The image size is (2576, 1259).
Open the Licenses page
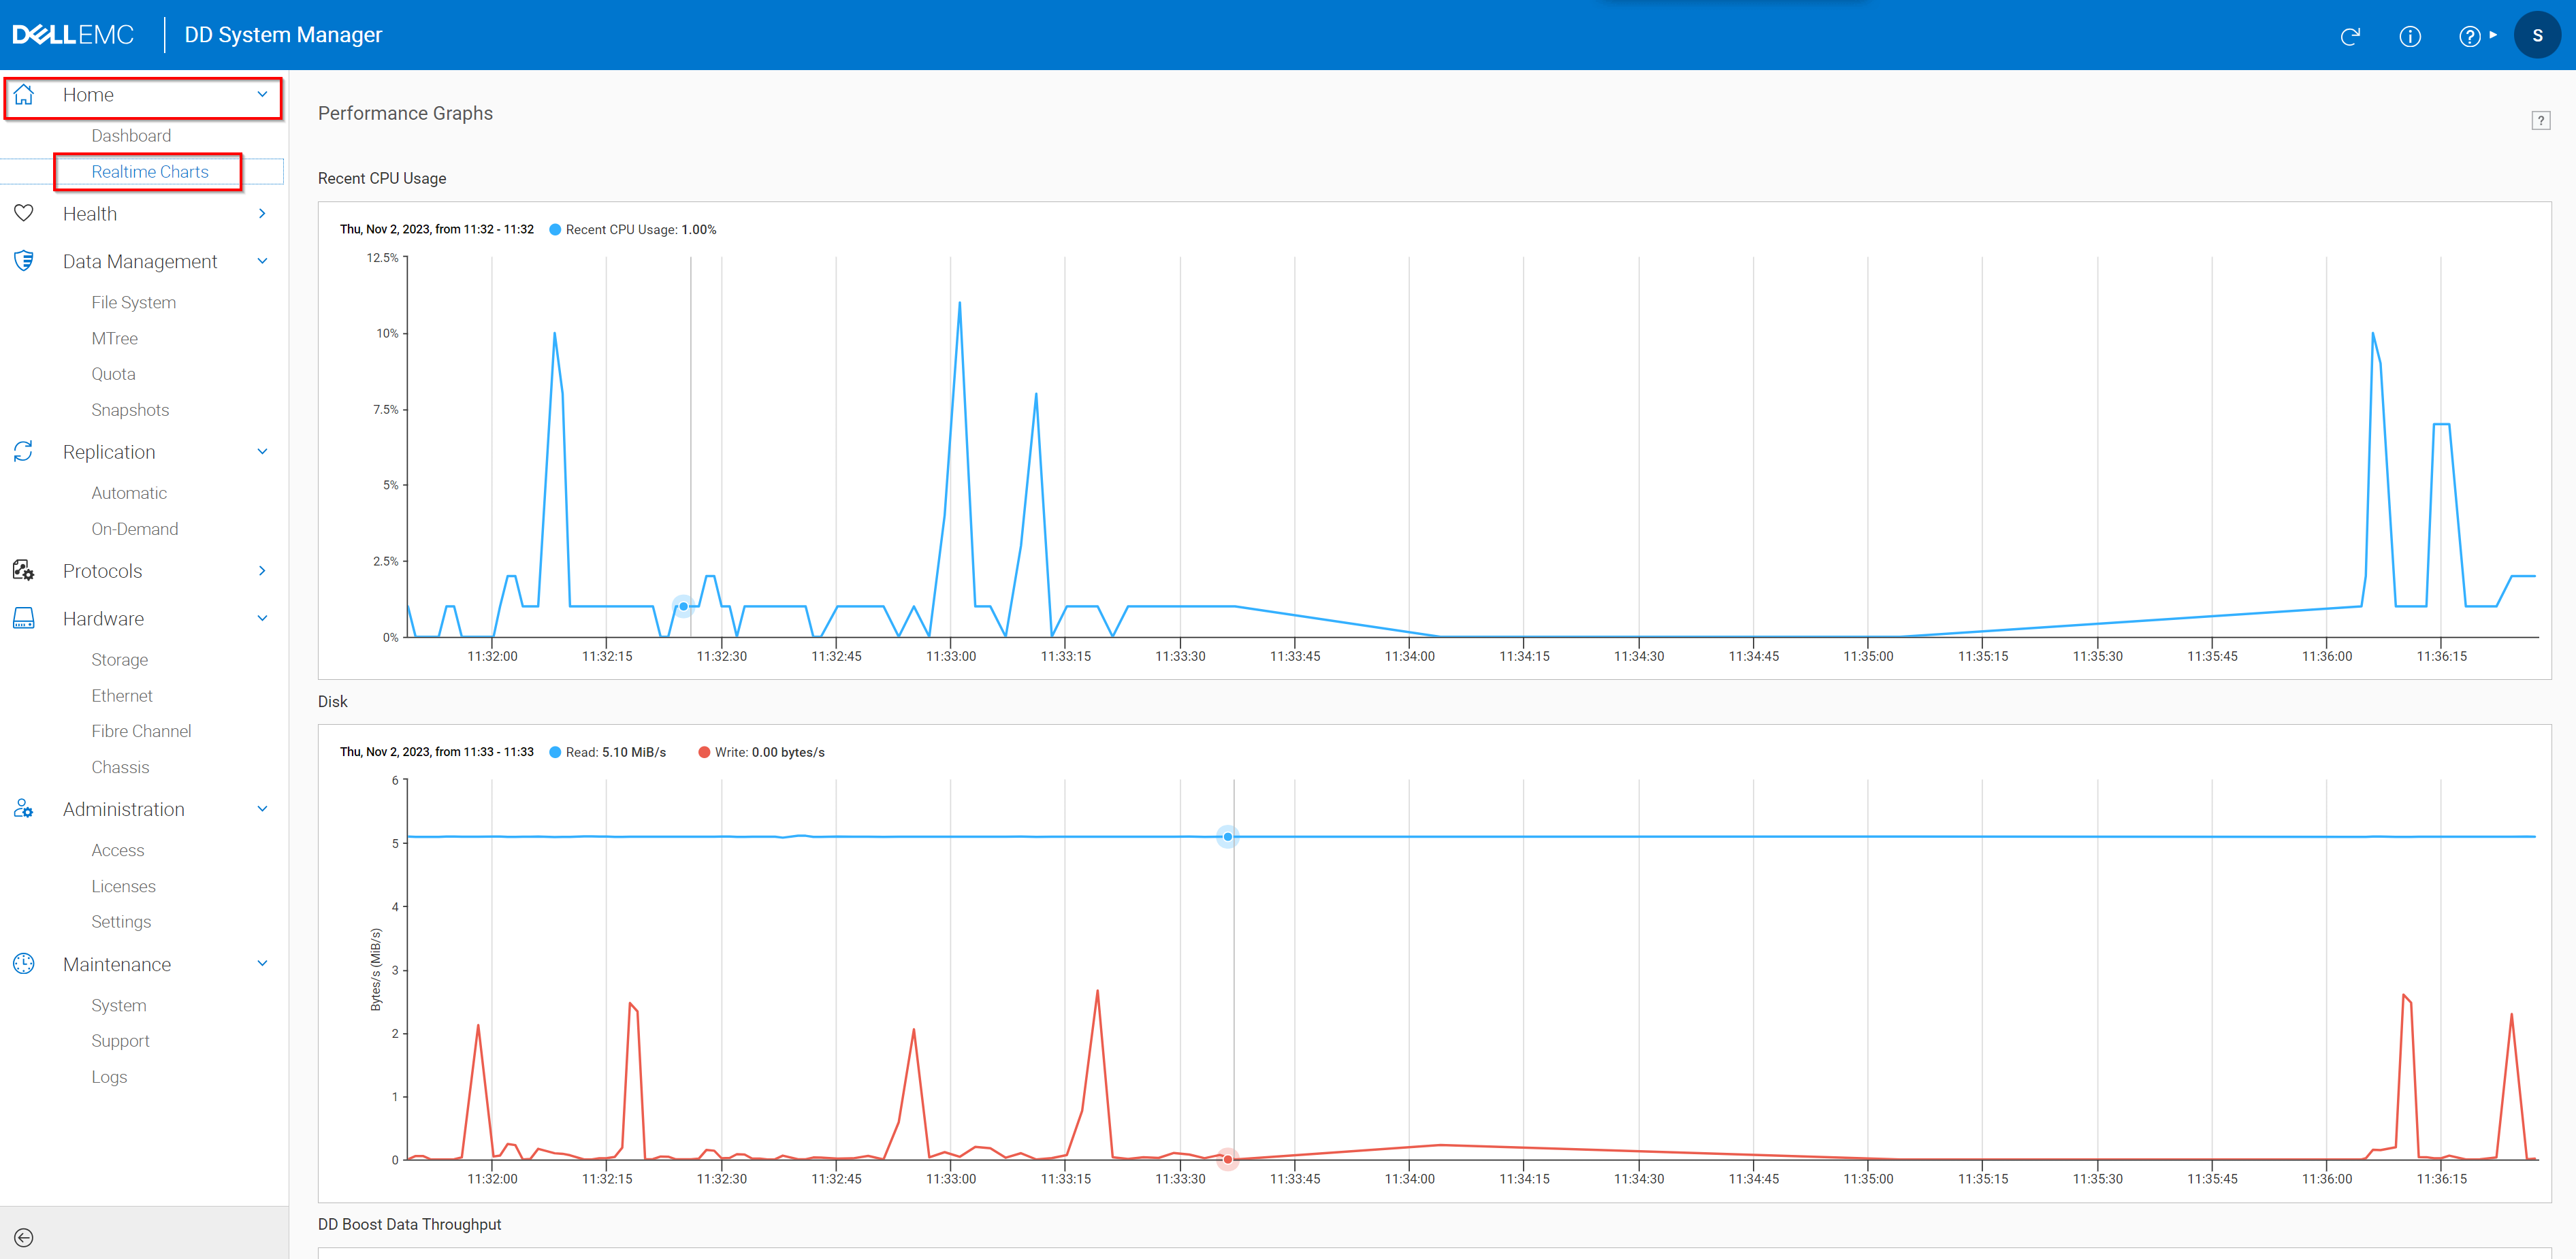click(123, 885)
